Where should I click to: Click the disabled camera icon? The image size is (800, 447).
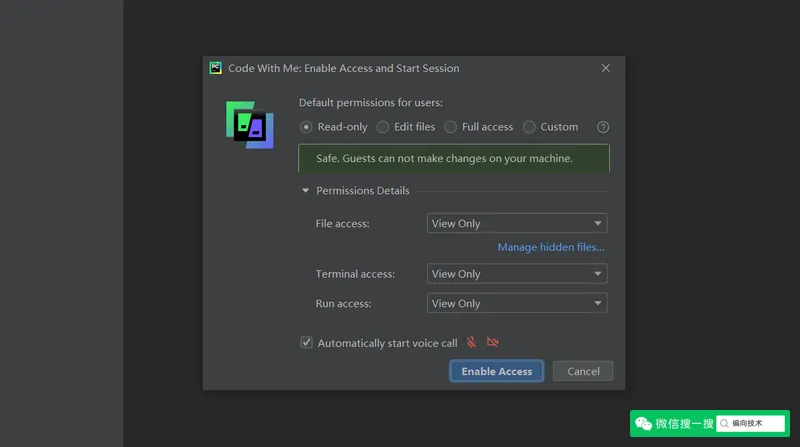[492, 342]
